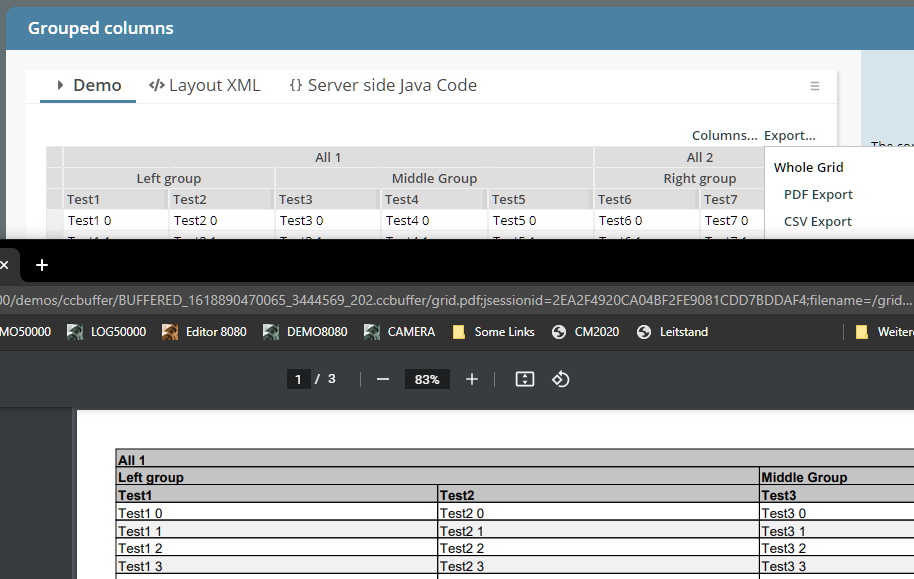Open the Columns... chooser
This screenshot has height=579, width=914.
[724, 135]
